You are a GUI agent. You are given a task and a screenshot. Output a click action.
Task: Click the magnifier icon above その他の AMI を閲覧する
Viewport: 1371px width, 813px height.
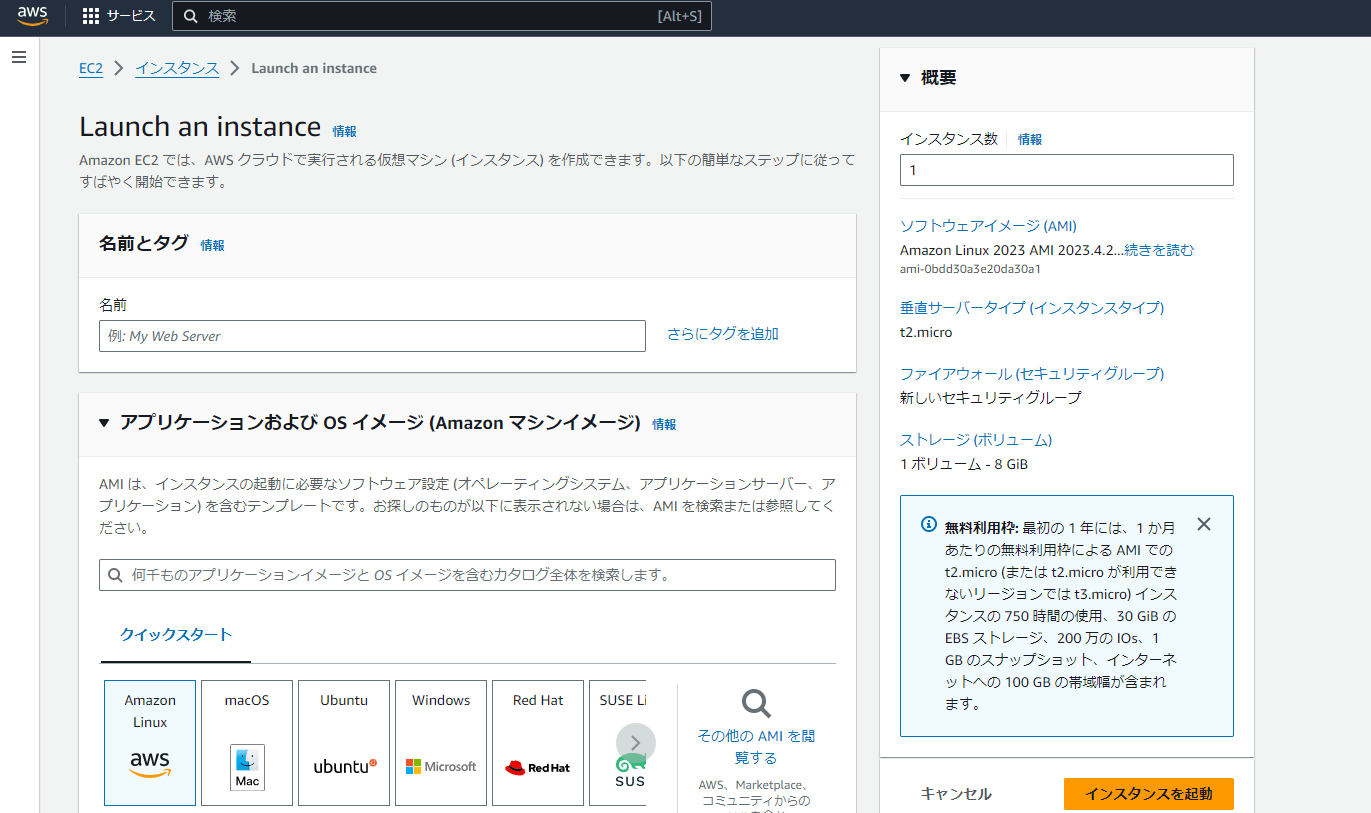(x=755, y=704)
